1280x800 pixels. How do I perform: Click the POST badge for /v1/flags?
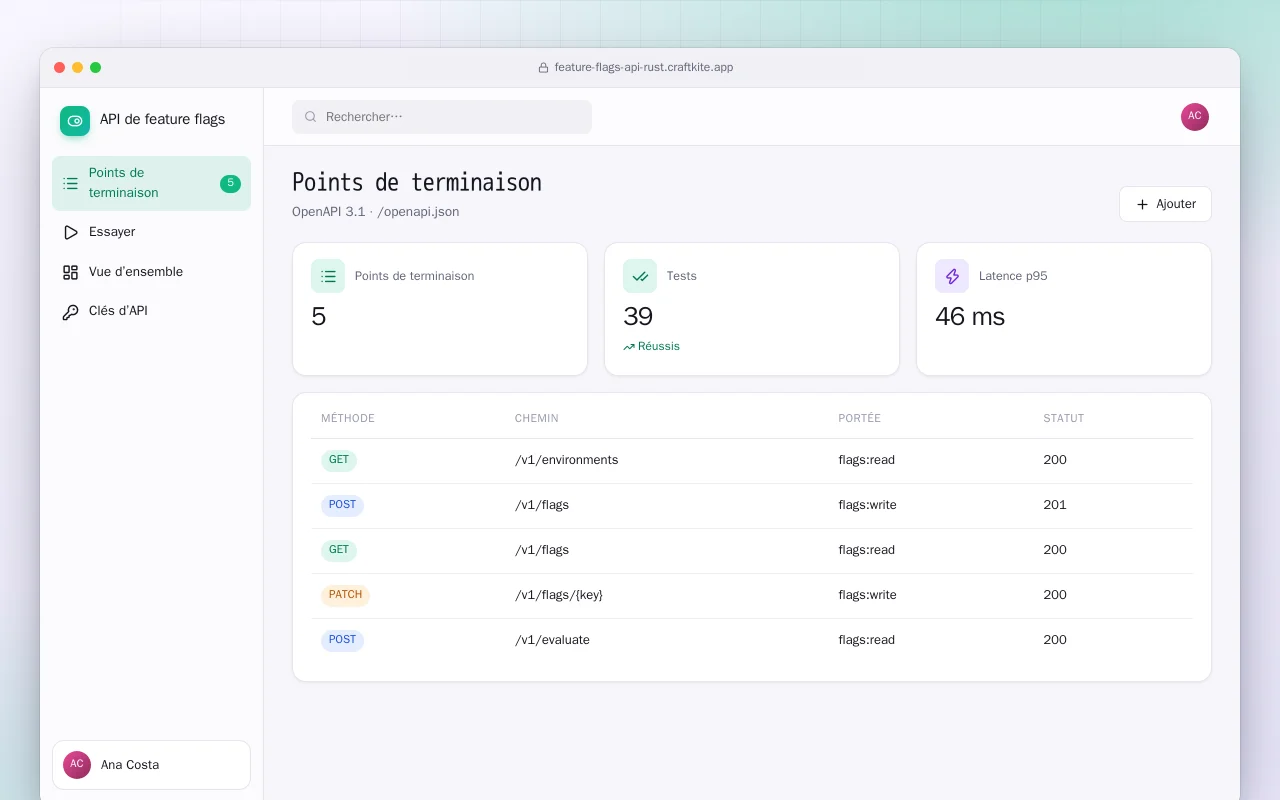point(342,506)
